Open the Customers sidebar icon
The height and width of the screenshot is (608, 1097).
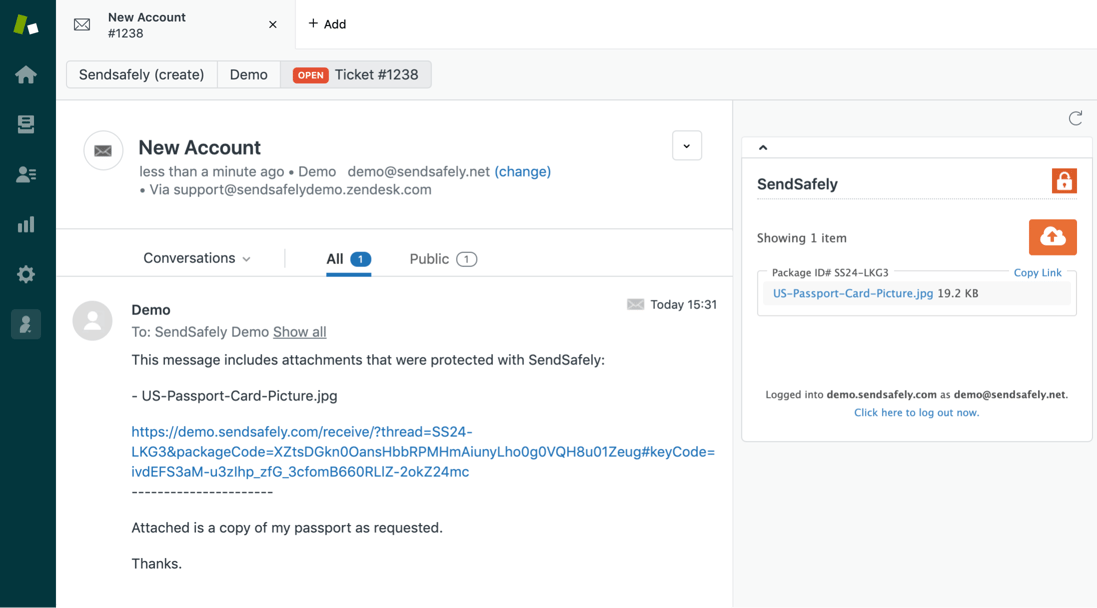pyautogui.click(x=26, y=174)
